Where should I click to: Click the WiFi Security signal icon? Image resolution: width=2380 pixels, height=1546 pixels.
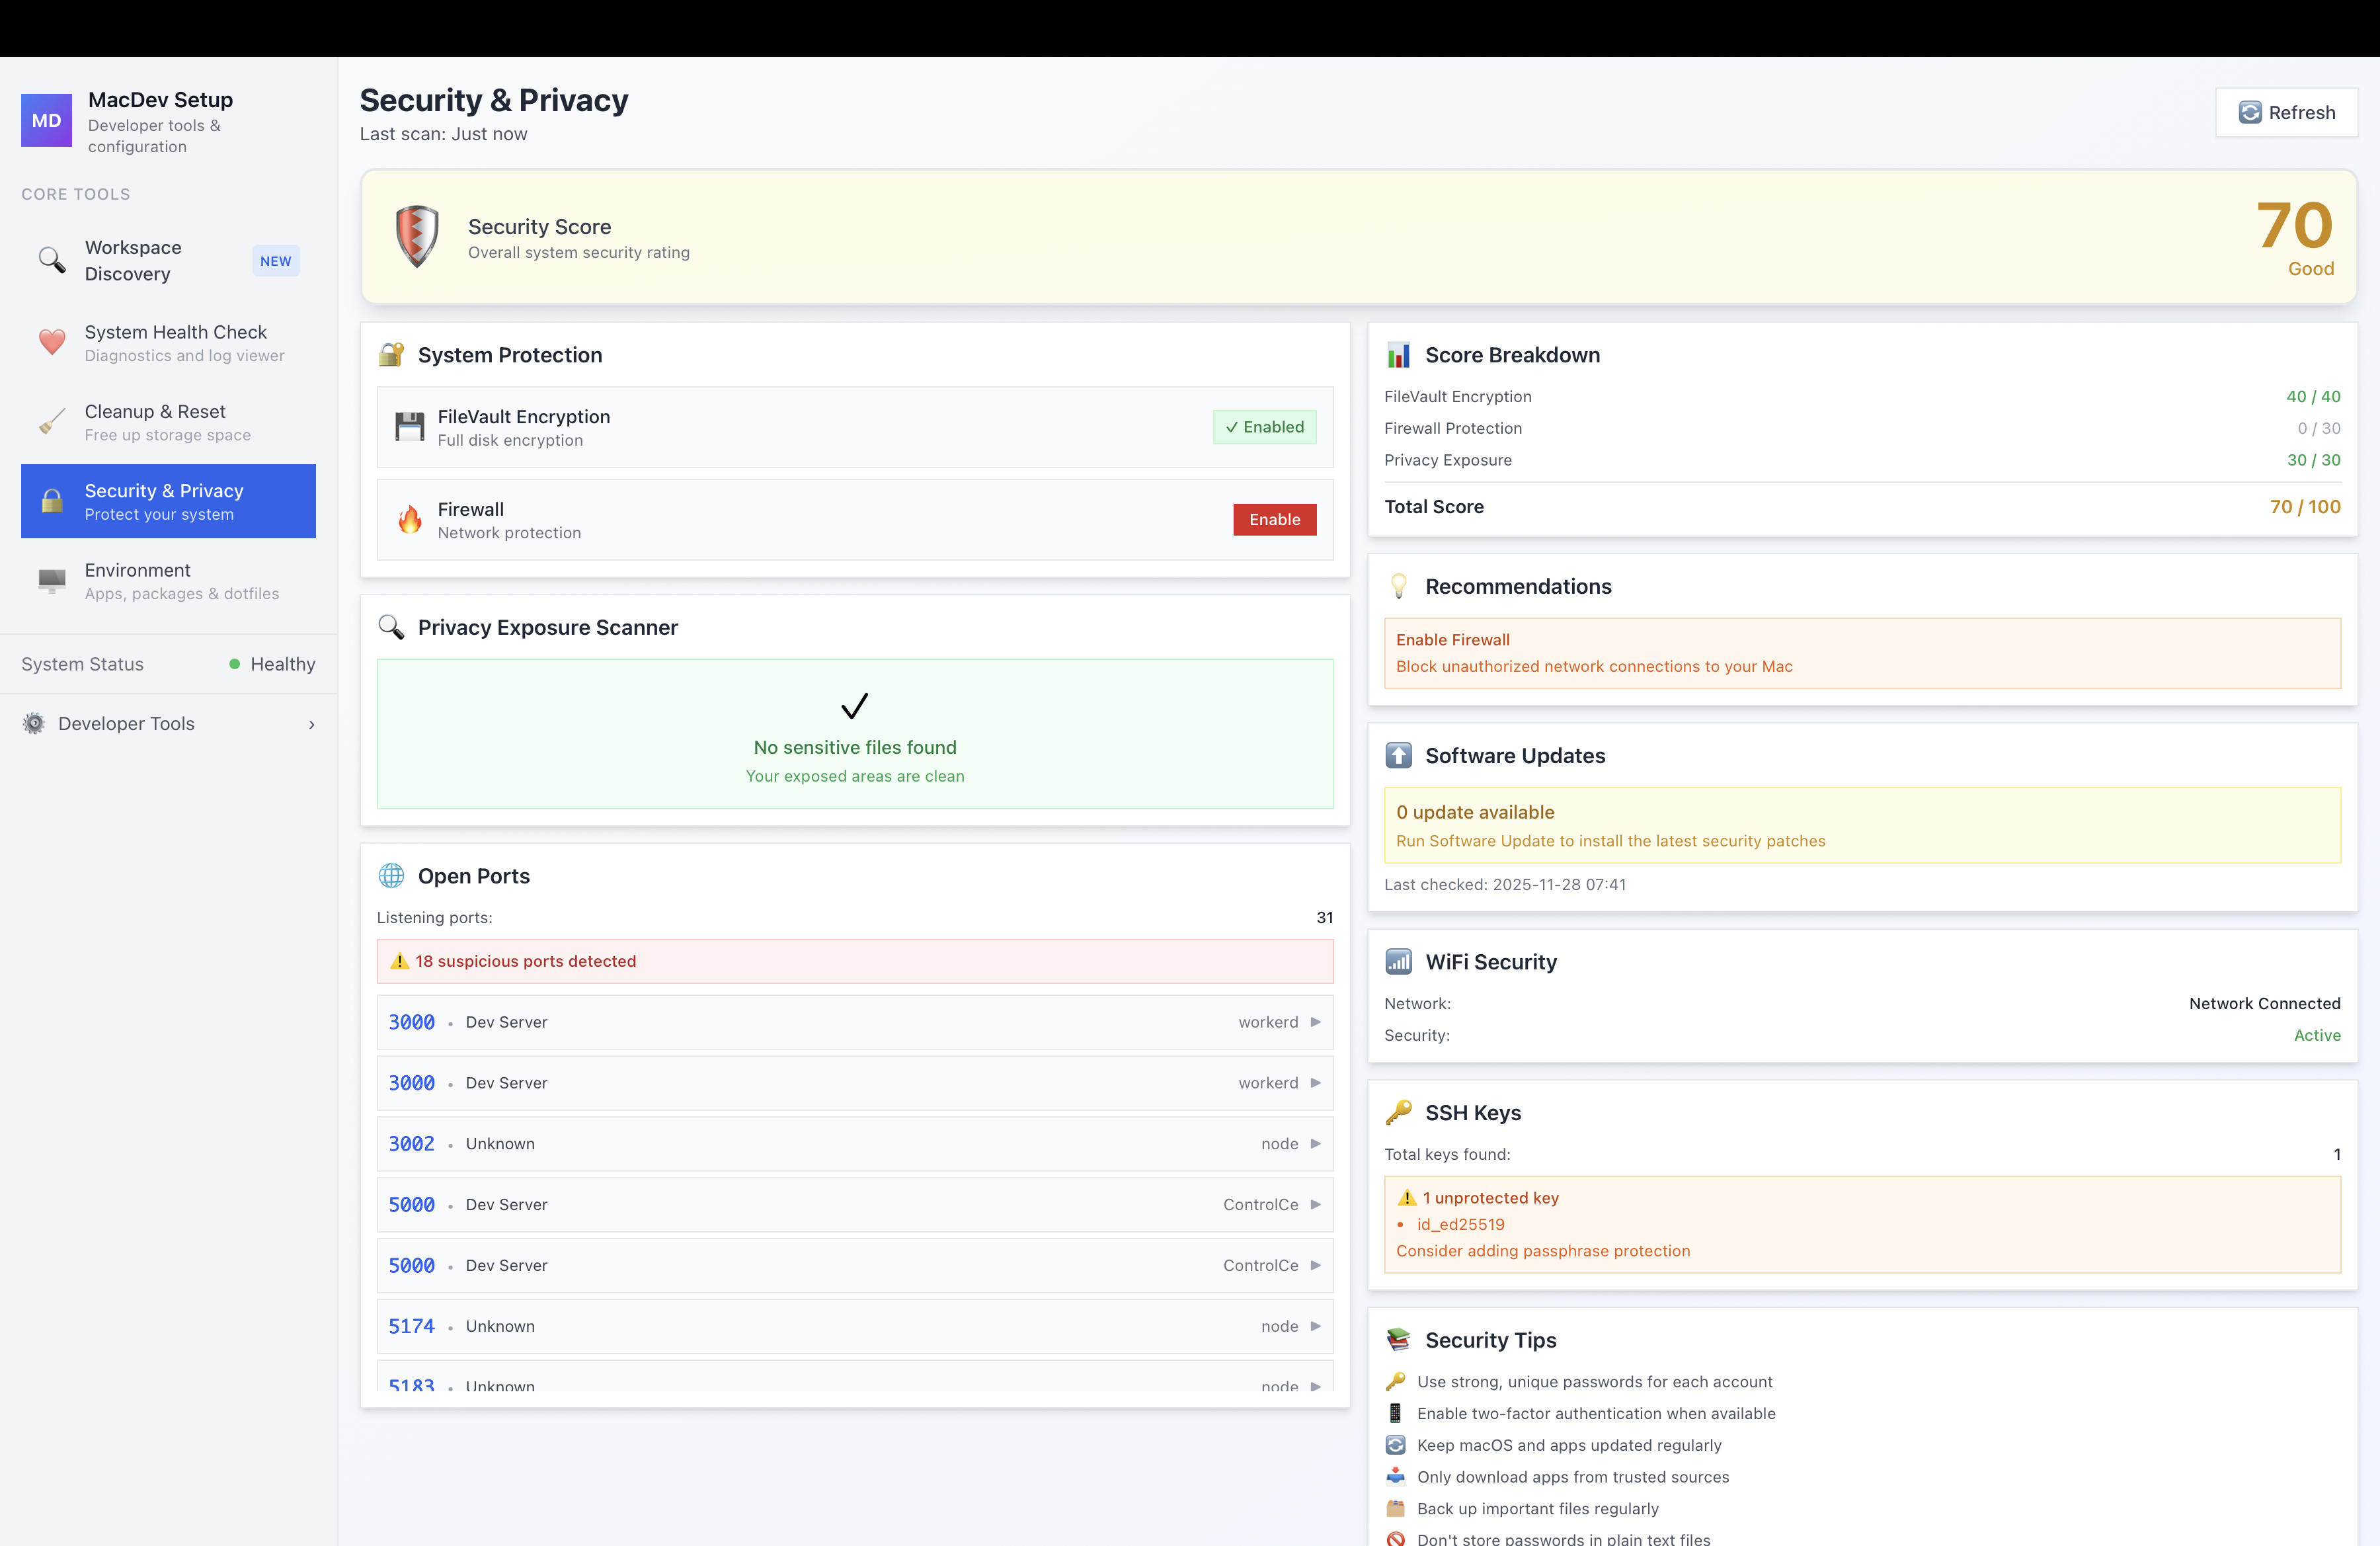point(1399,961)
